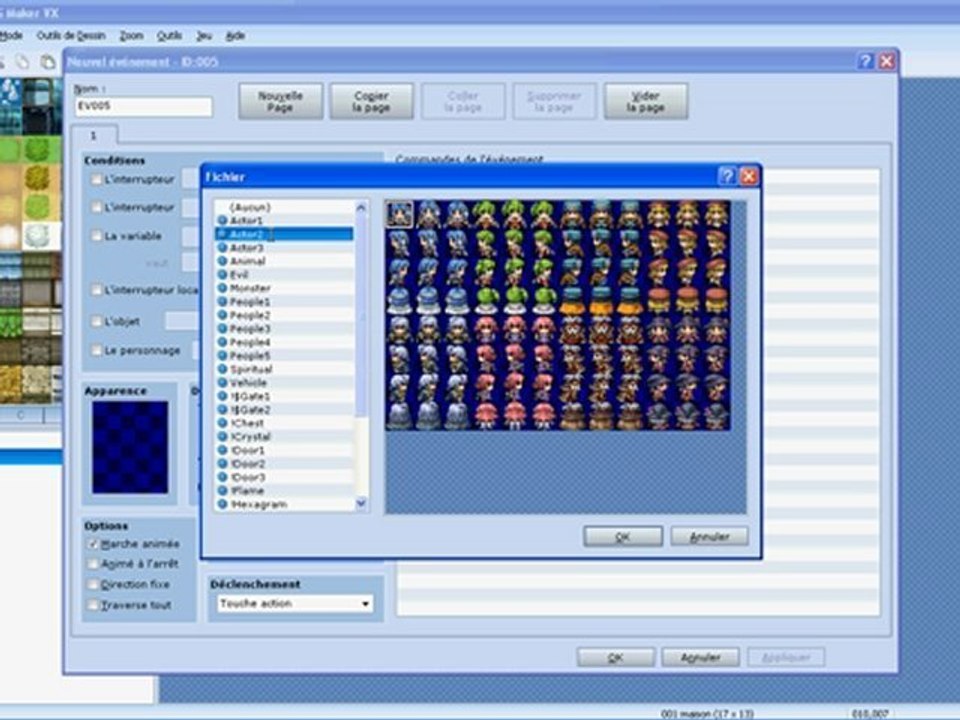
Task: Click Annuler in the Fichier dialog
Action: click(x=710, y=536)
